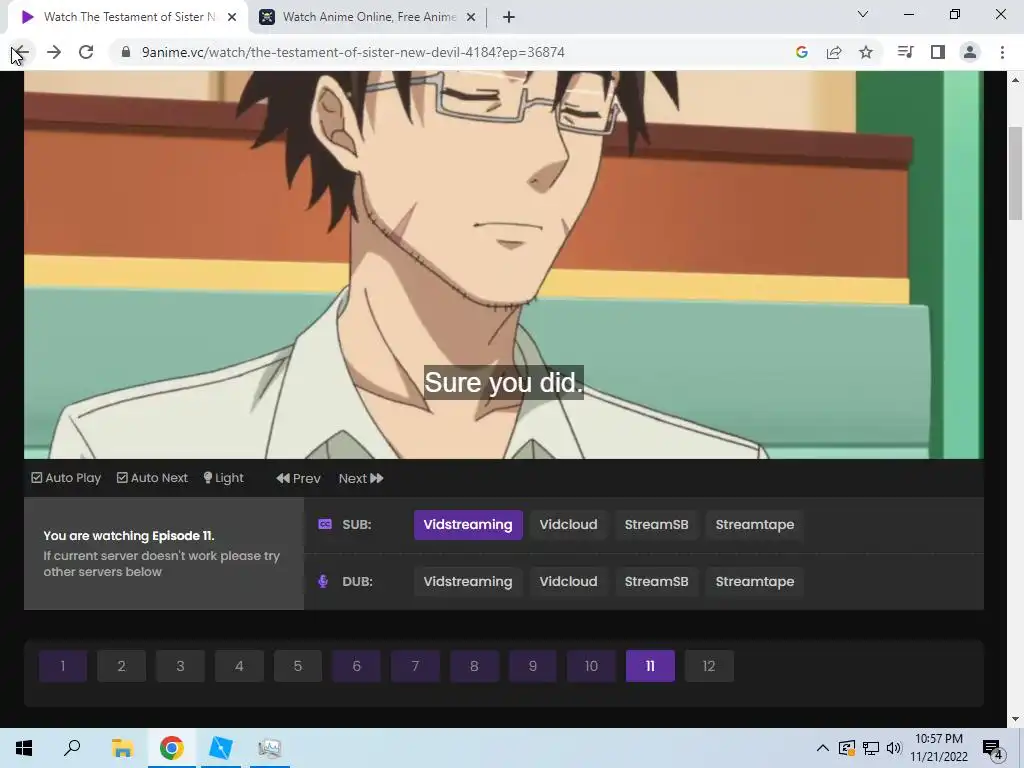Click the video player frame

click(x=504, y=264)
